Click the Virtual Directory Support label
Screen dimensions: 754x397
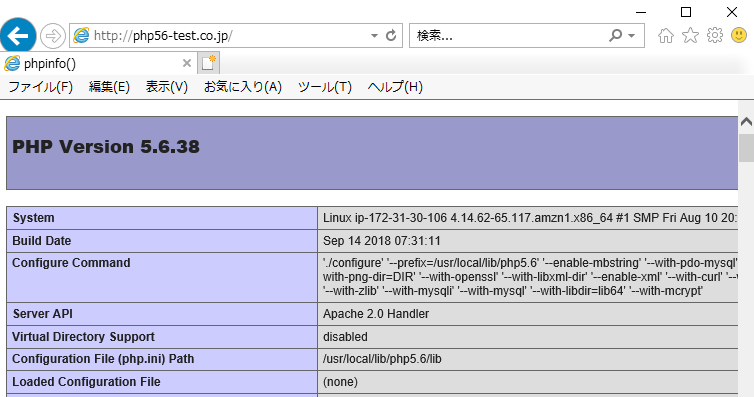click(x=84, y=337)
